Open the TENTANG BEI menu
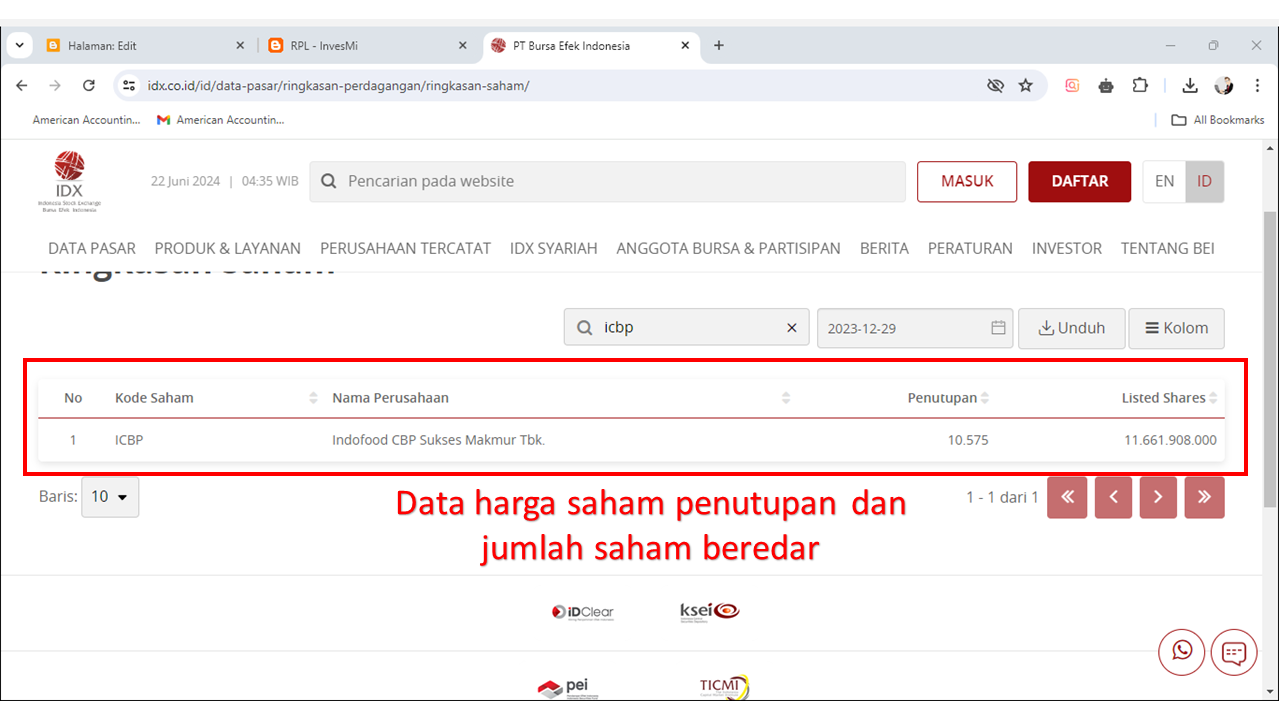 (x=1168, y=248)
